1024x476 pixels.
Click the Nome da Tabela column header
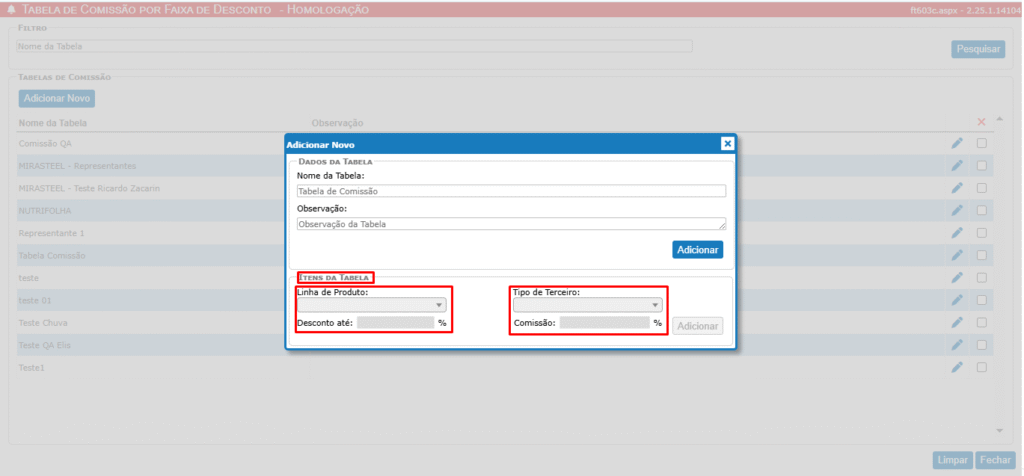pyautogui.click(x=52, y=123)
